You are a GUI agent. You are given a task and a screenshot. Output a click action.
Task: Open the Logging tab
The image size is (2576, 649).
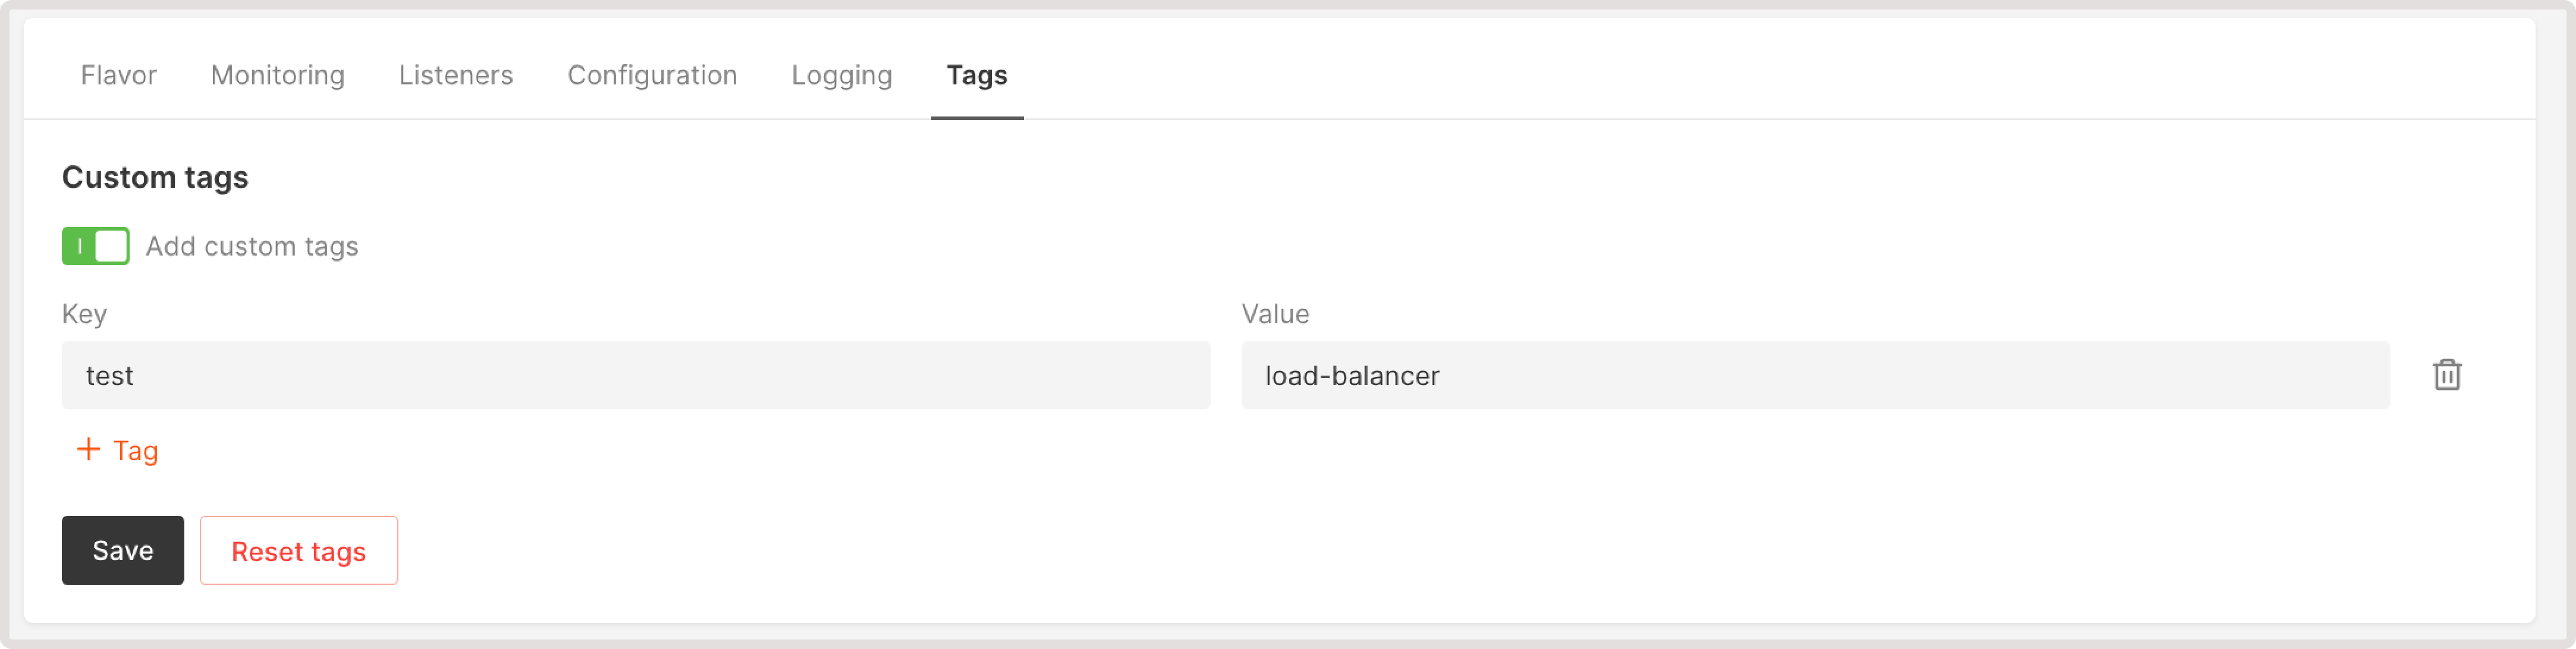click(x=841, y=75)
